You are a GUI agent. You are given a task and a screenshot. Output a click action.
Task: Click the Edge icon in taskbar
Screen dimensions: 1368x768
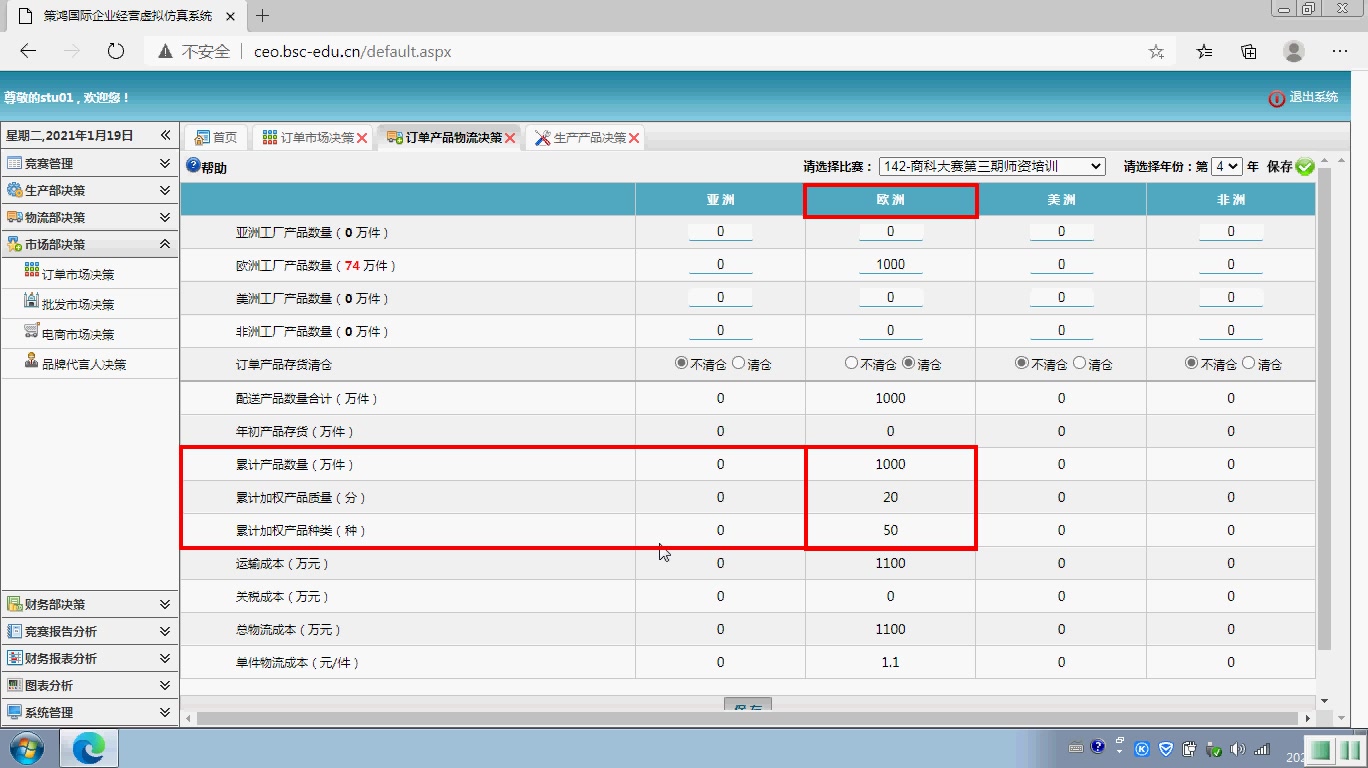coord(90,748)
